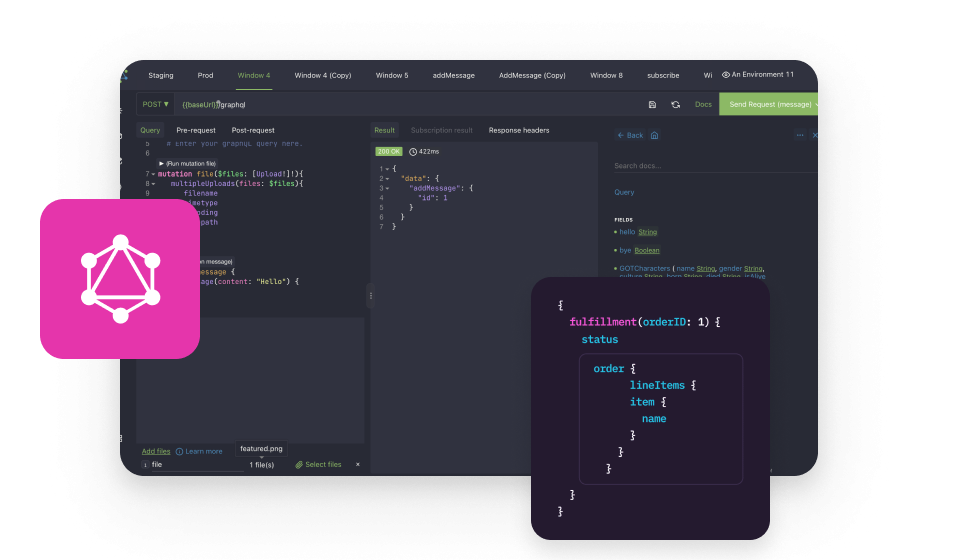Run mutation file inline action
960x560 pixels.
(x=188, y=163)
